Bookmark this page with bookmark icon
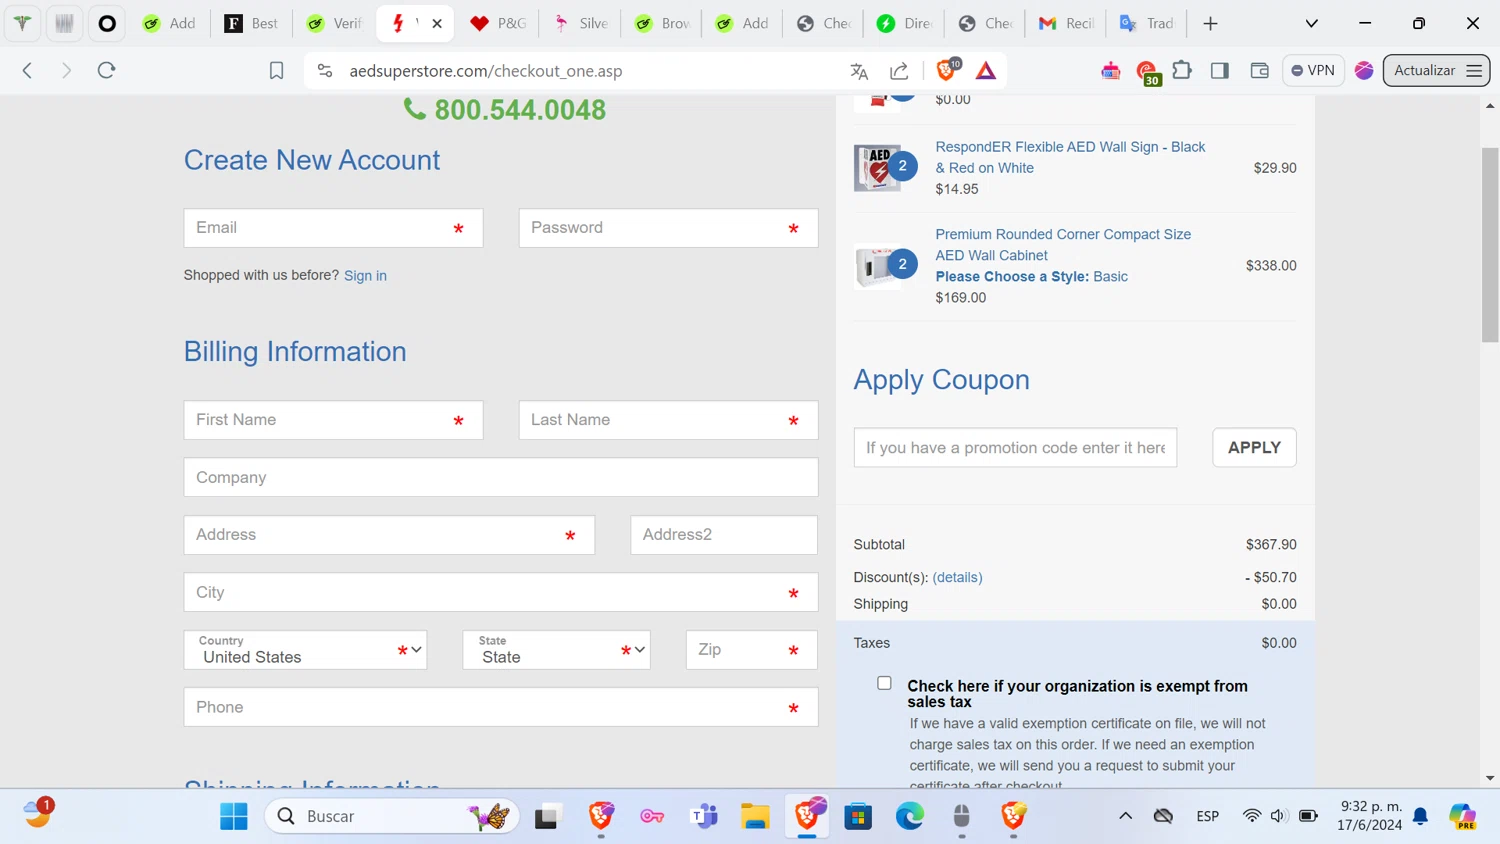Viewport: 1500px width, 844px height. coord(276,71)
